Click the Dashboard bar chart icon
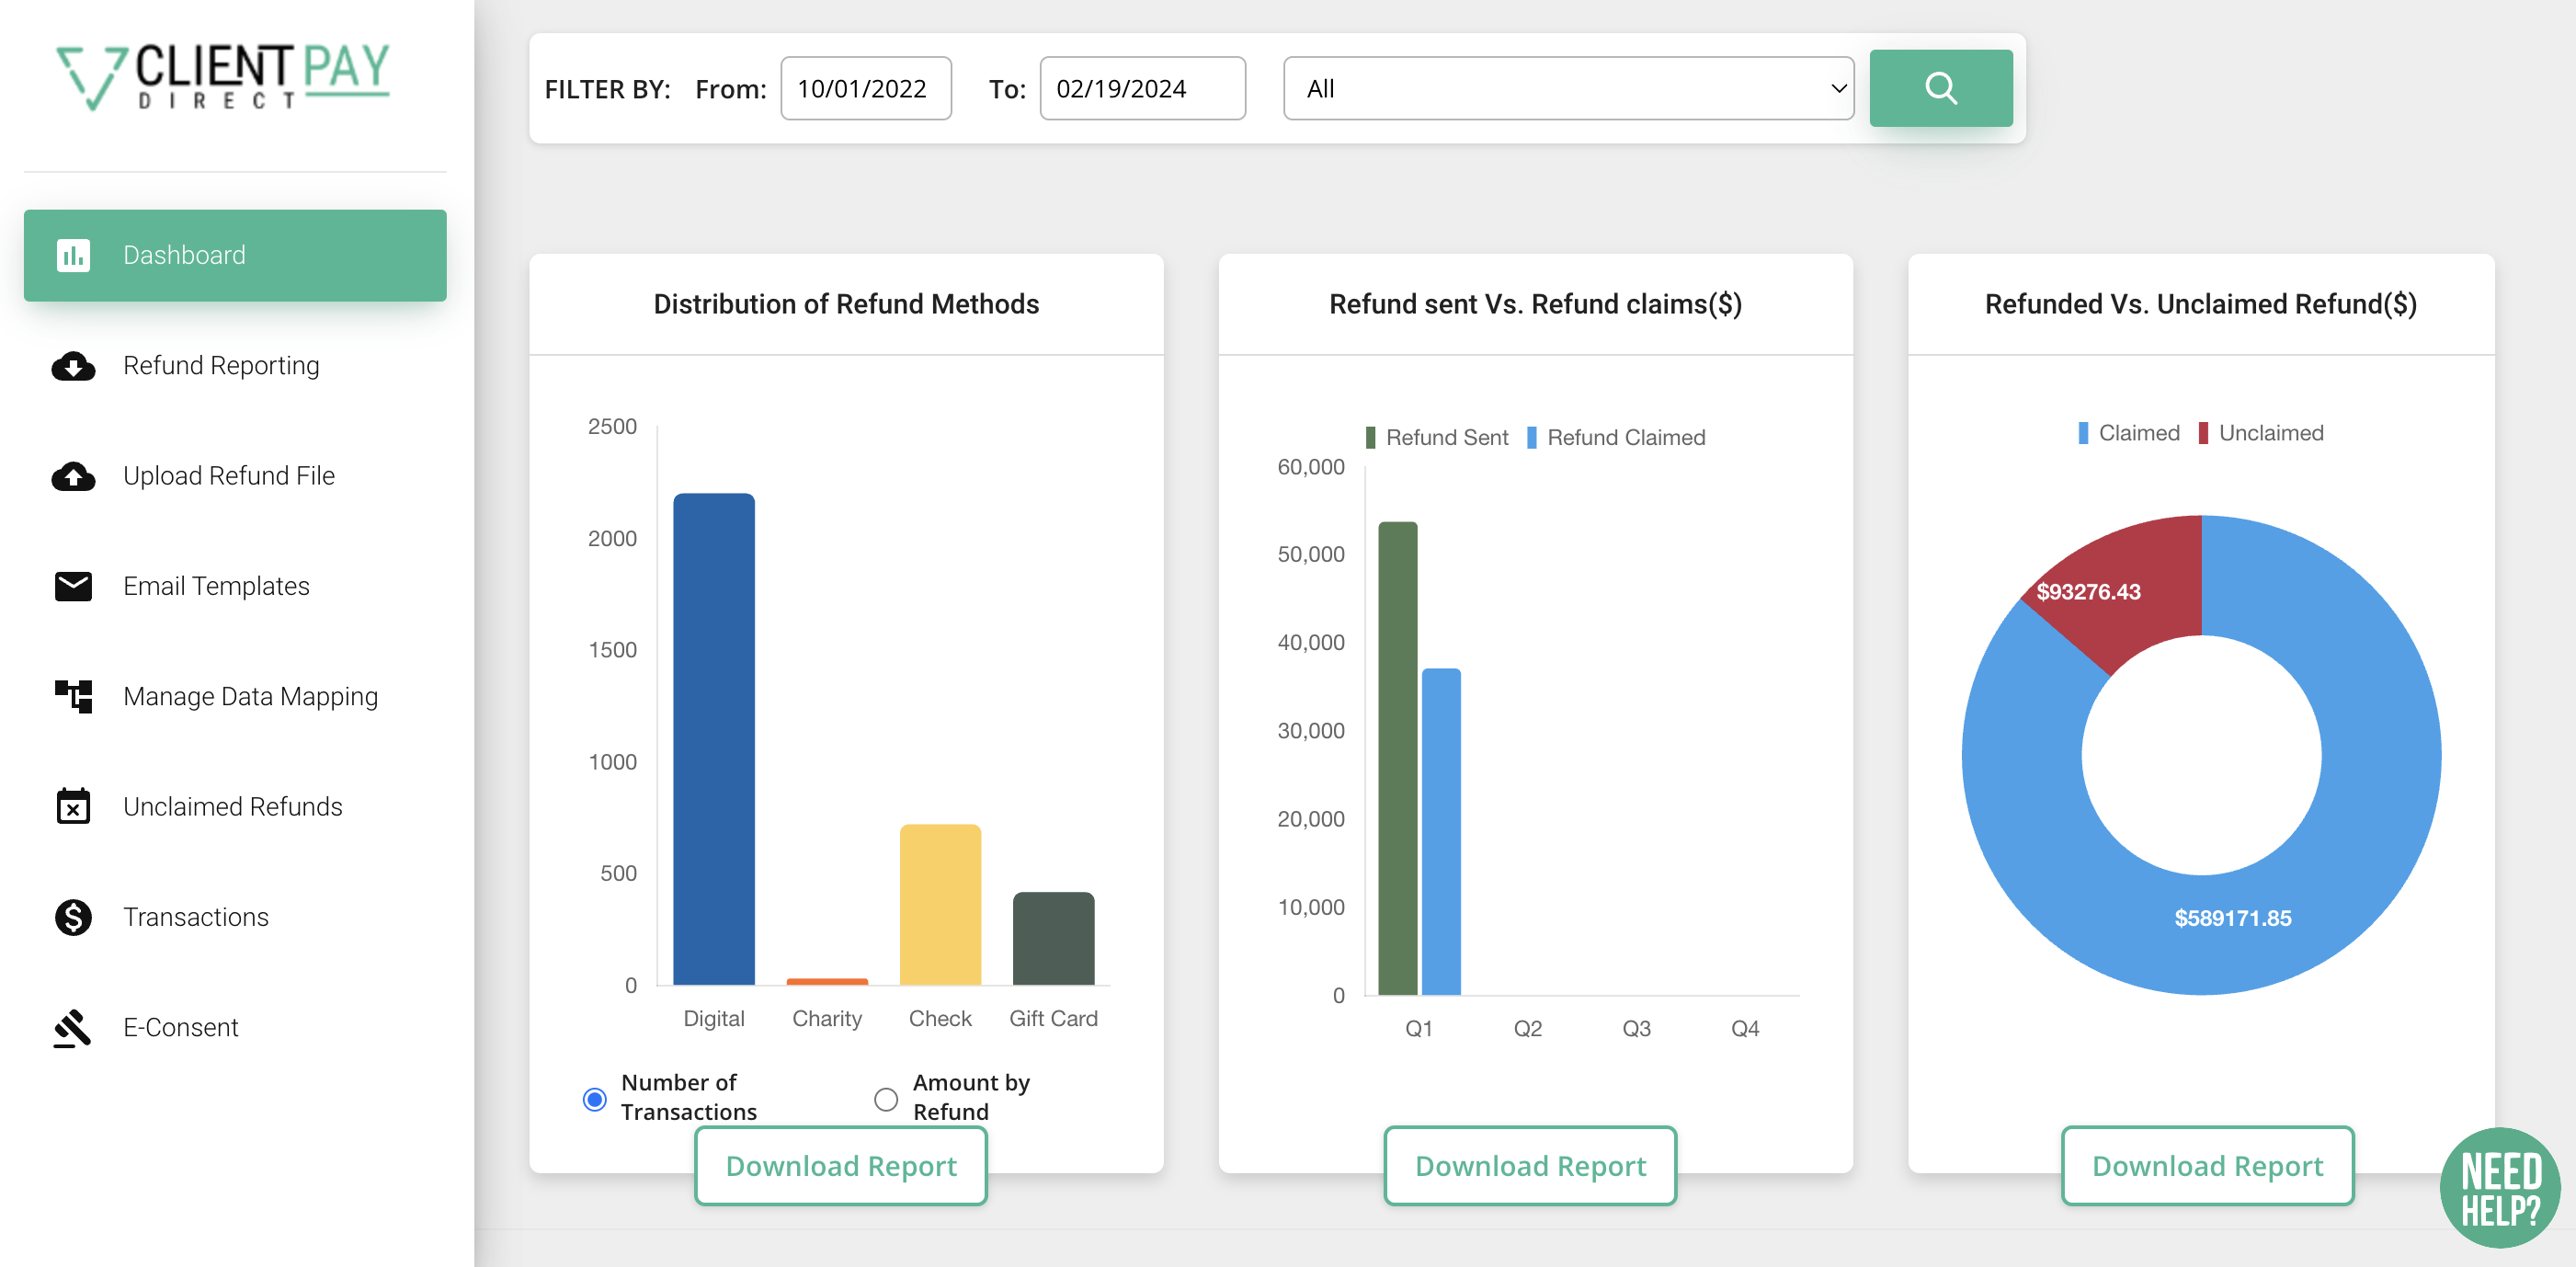2576x1267 pixels. (73, 255)
